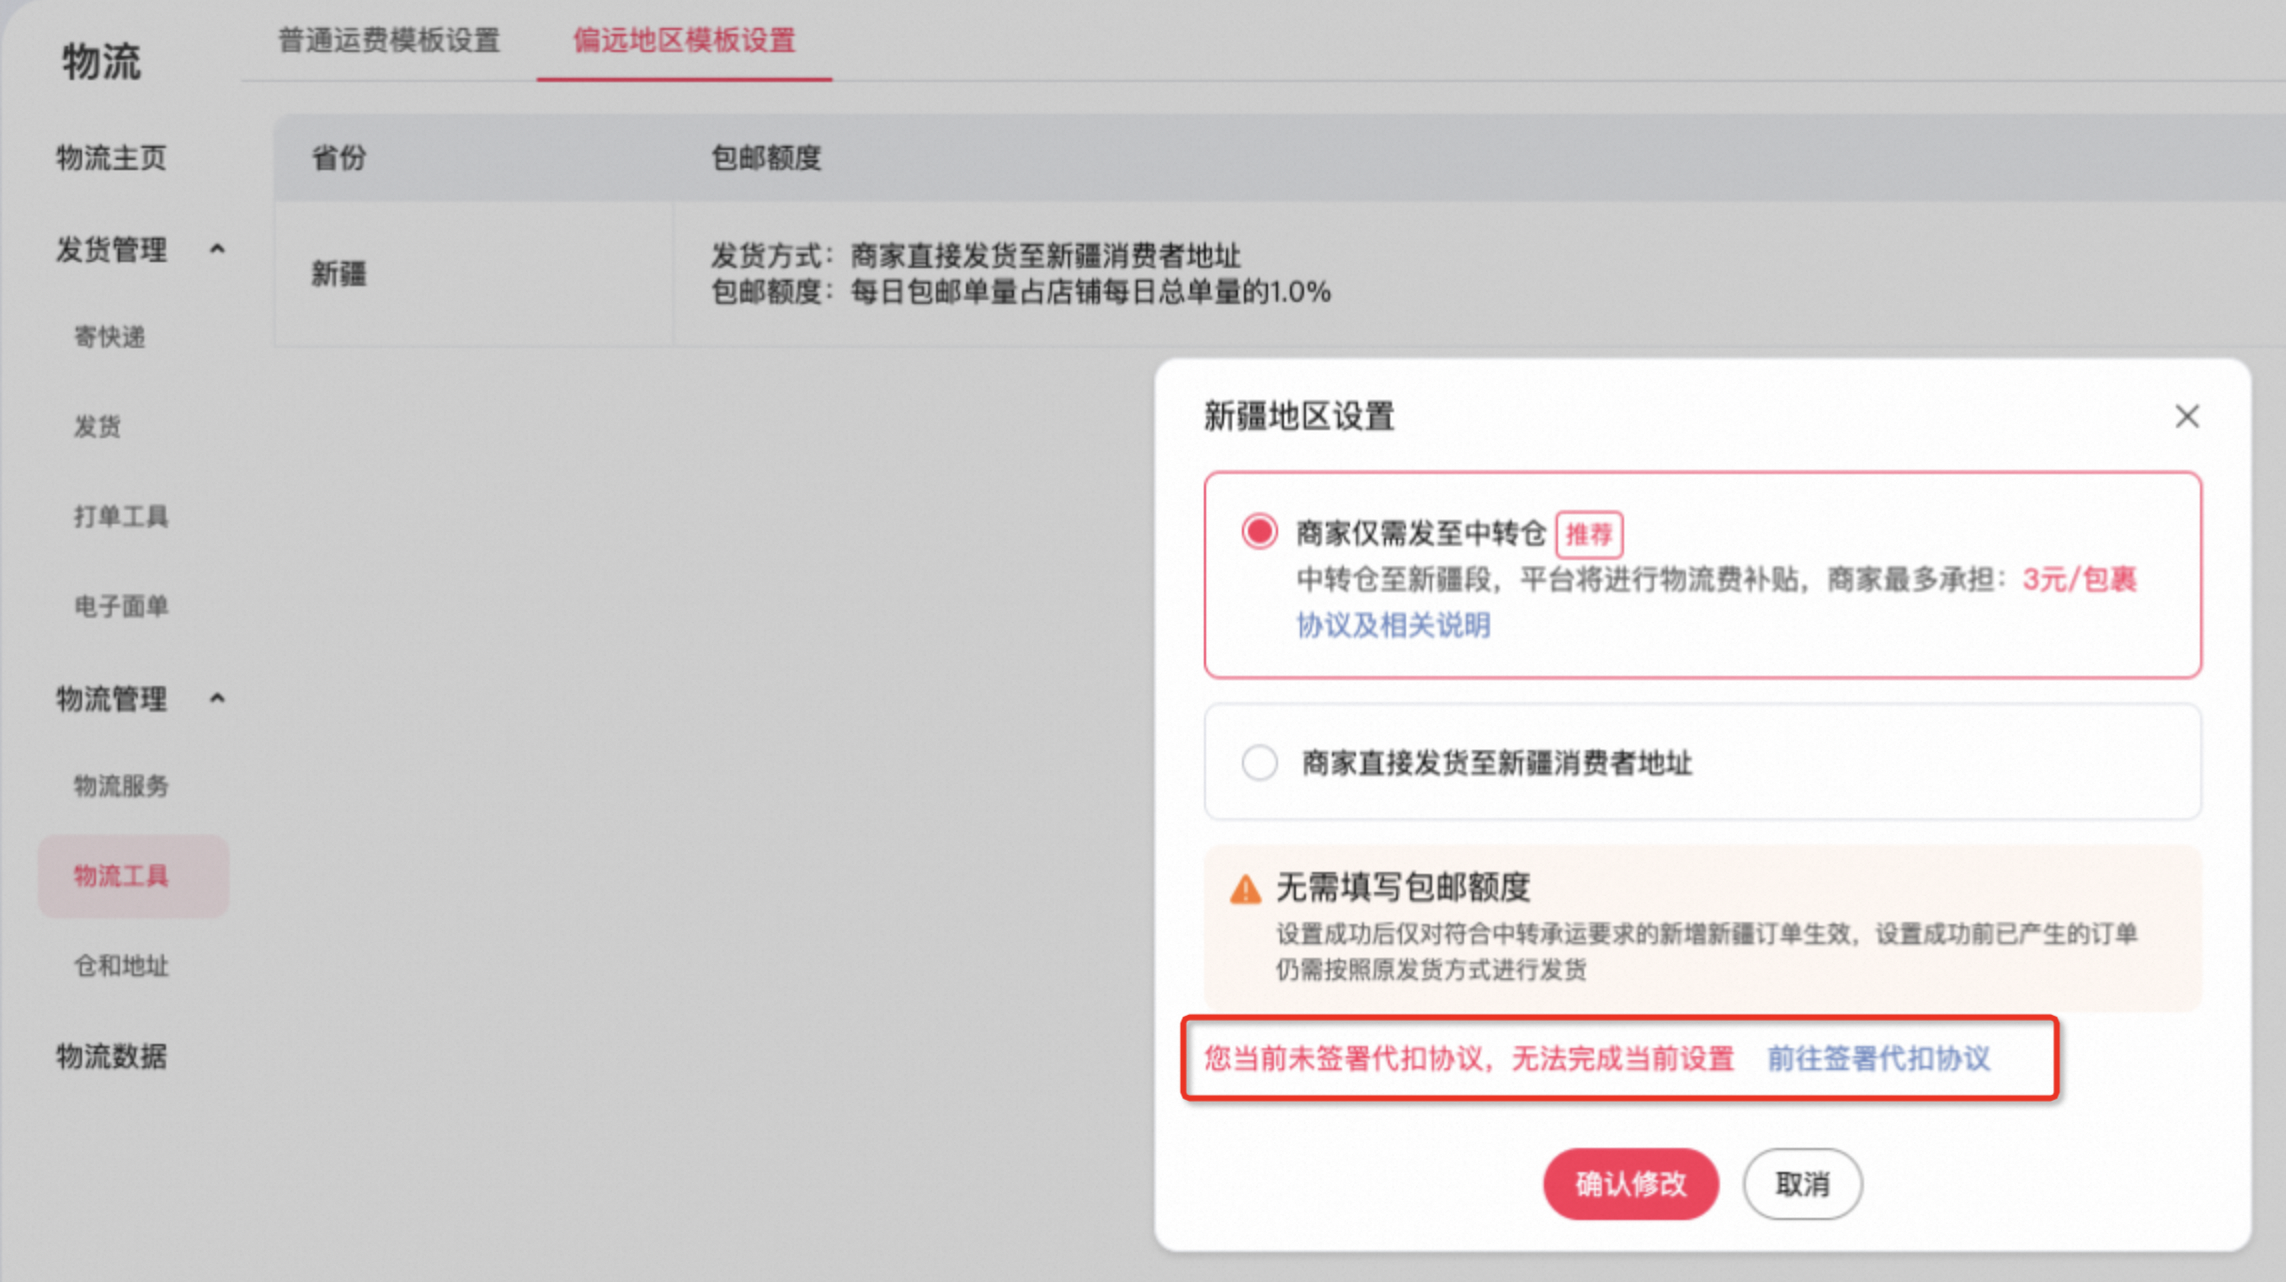Screen dimensions: 2286x1282
Task: Click 协议及相关说明 link
Action: coord(1393,625)
